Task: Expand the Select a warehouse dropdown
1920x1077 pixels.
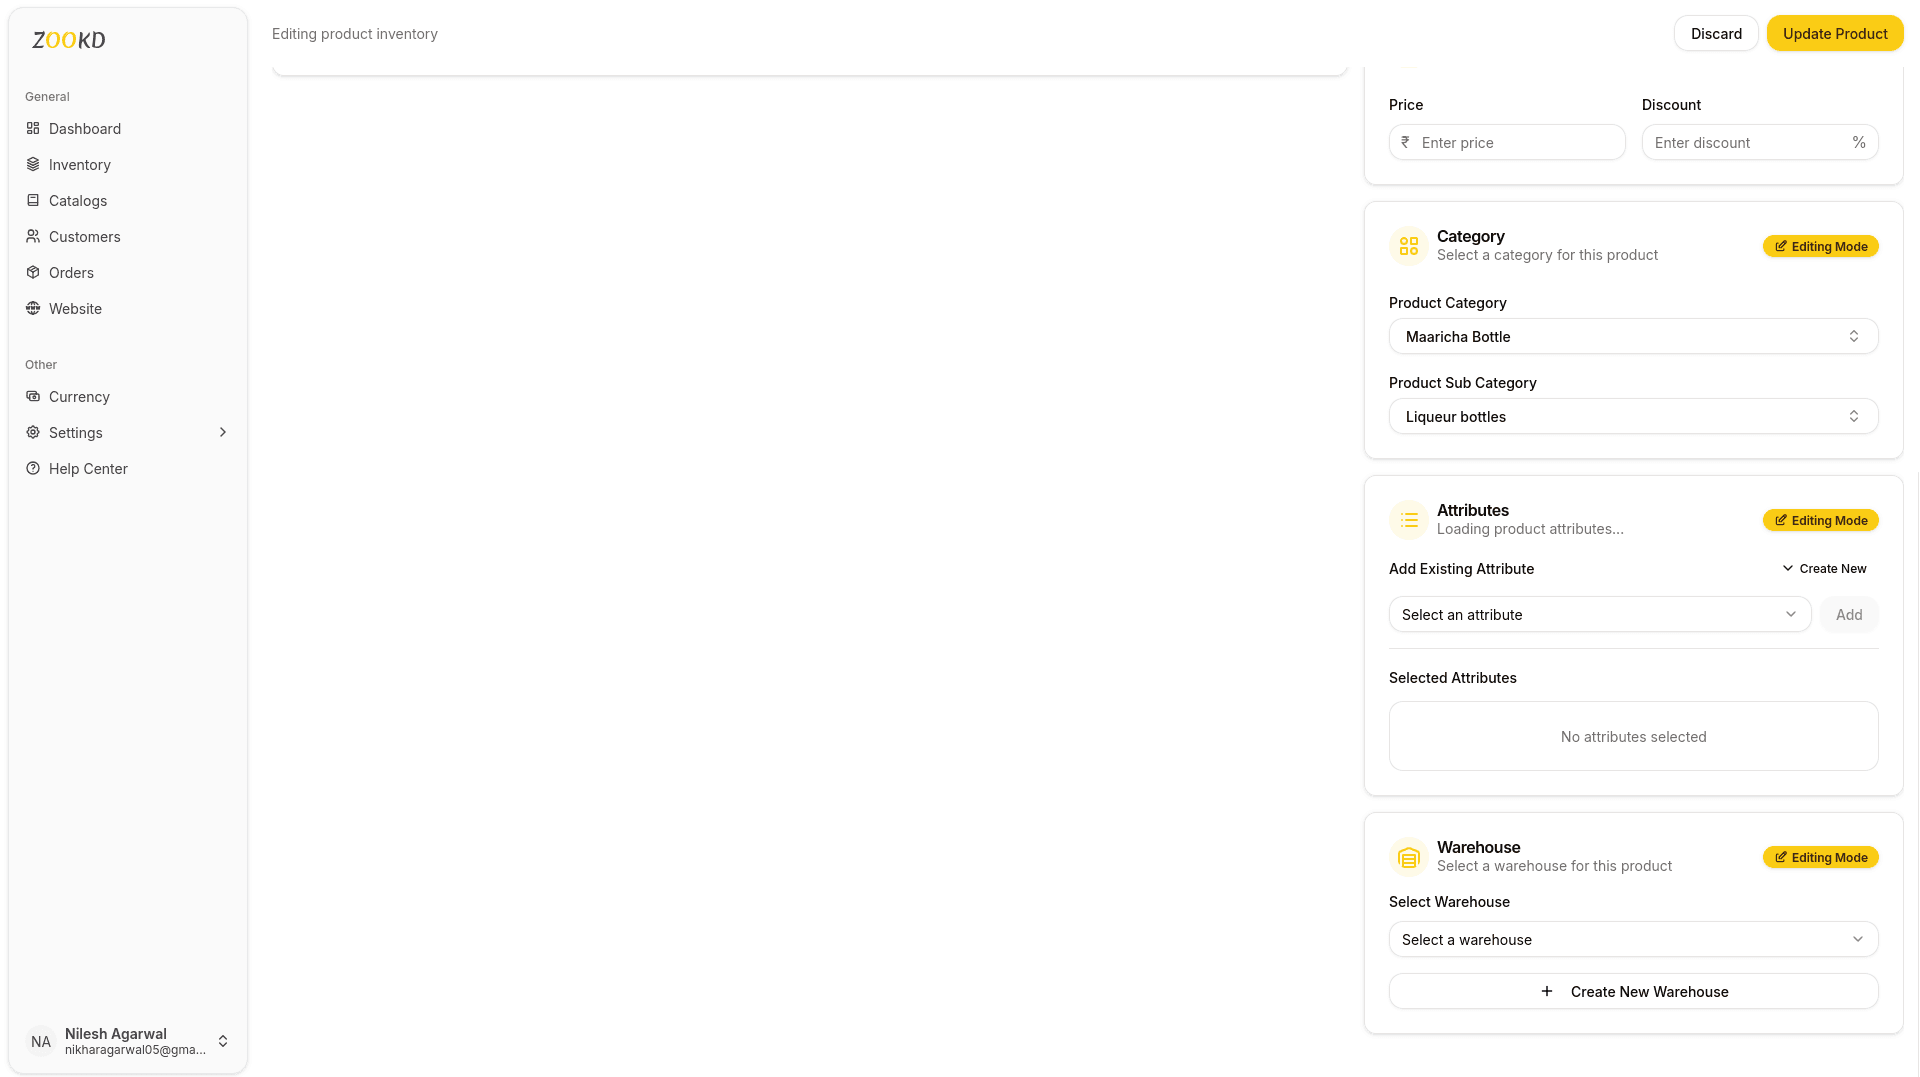Action: coord(1633,939)
